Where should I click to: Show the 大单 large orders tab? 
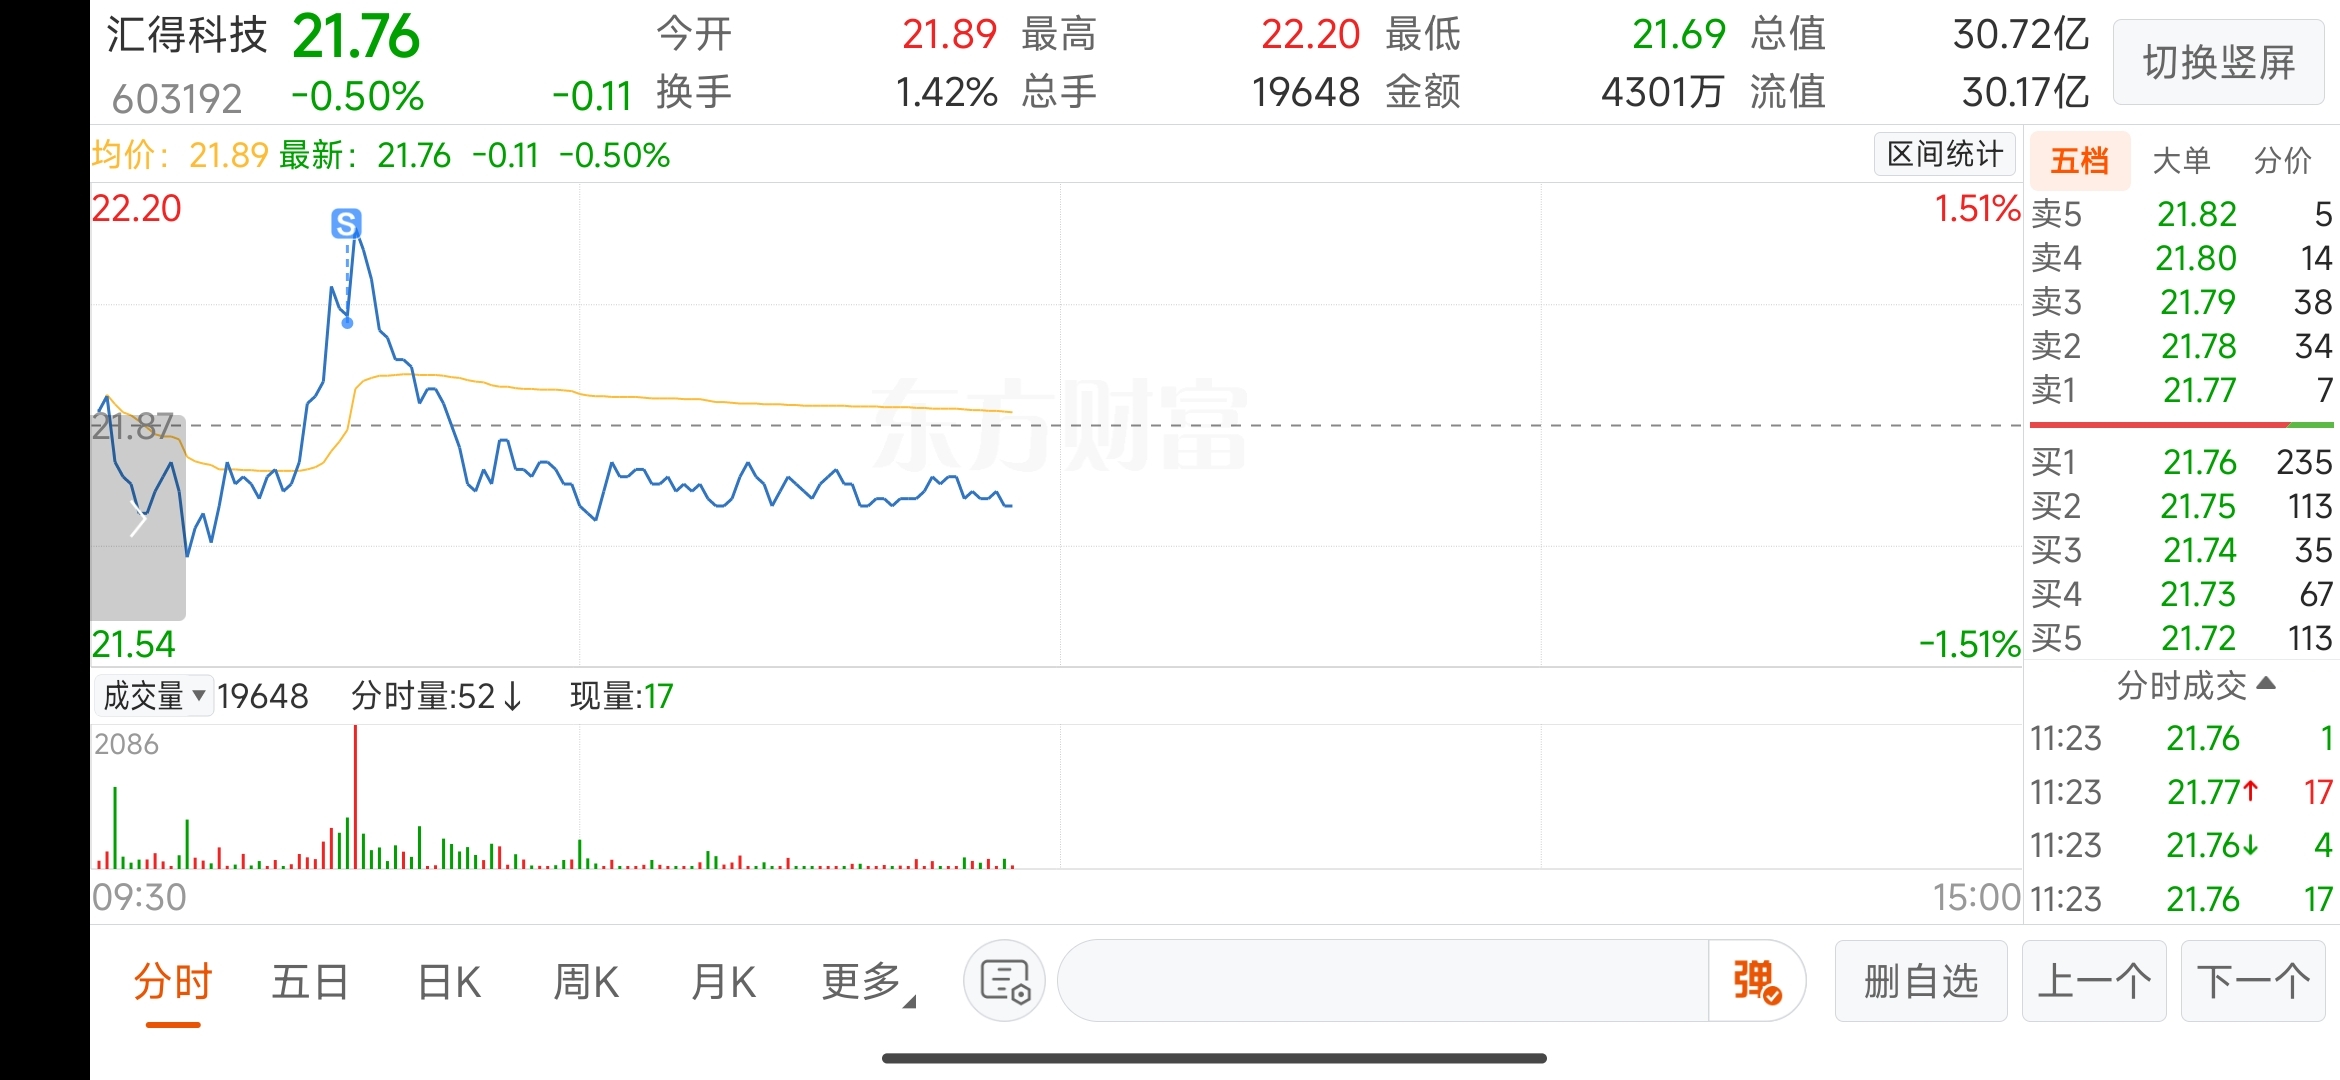coord(2181,160)
